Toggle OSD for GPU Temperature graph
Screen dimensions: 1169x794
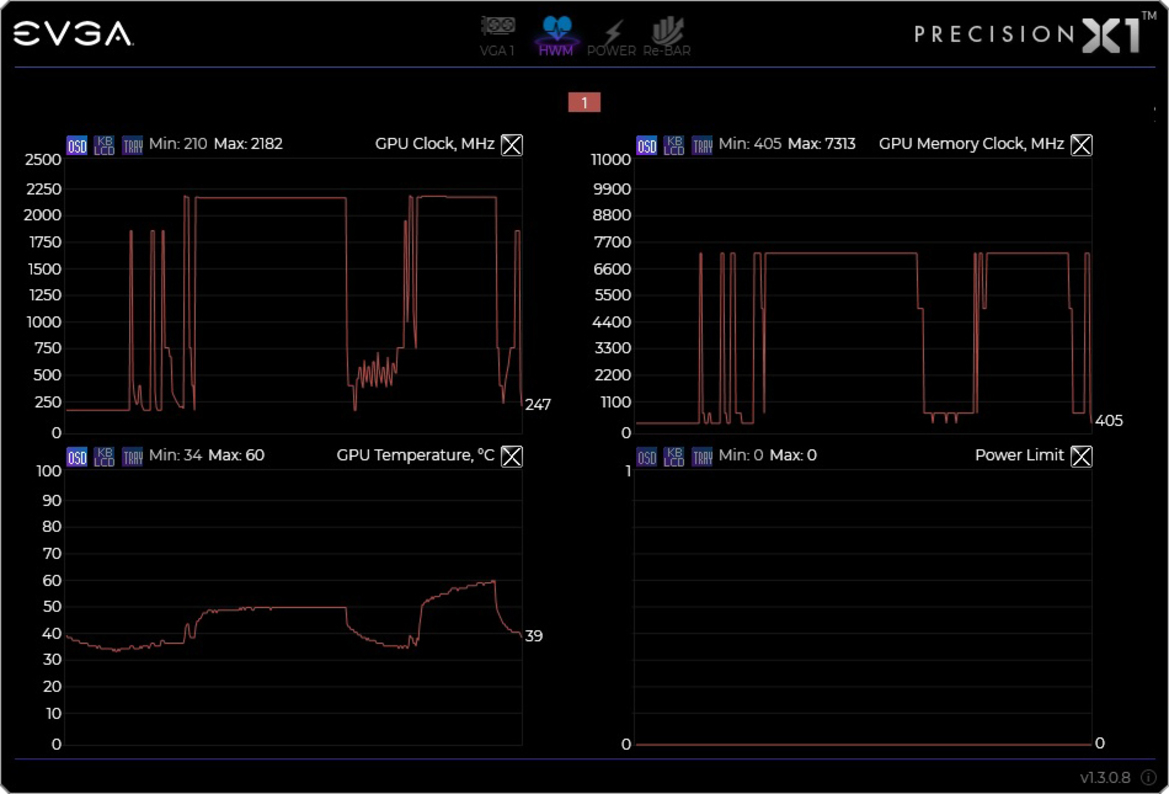click(77, 456)
